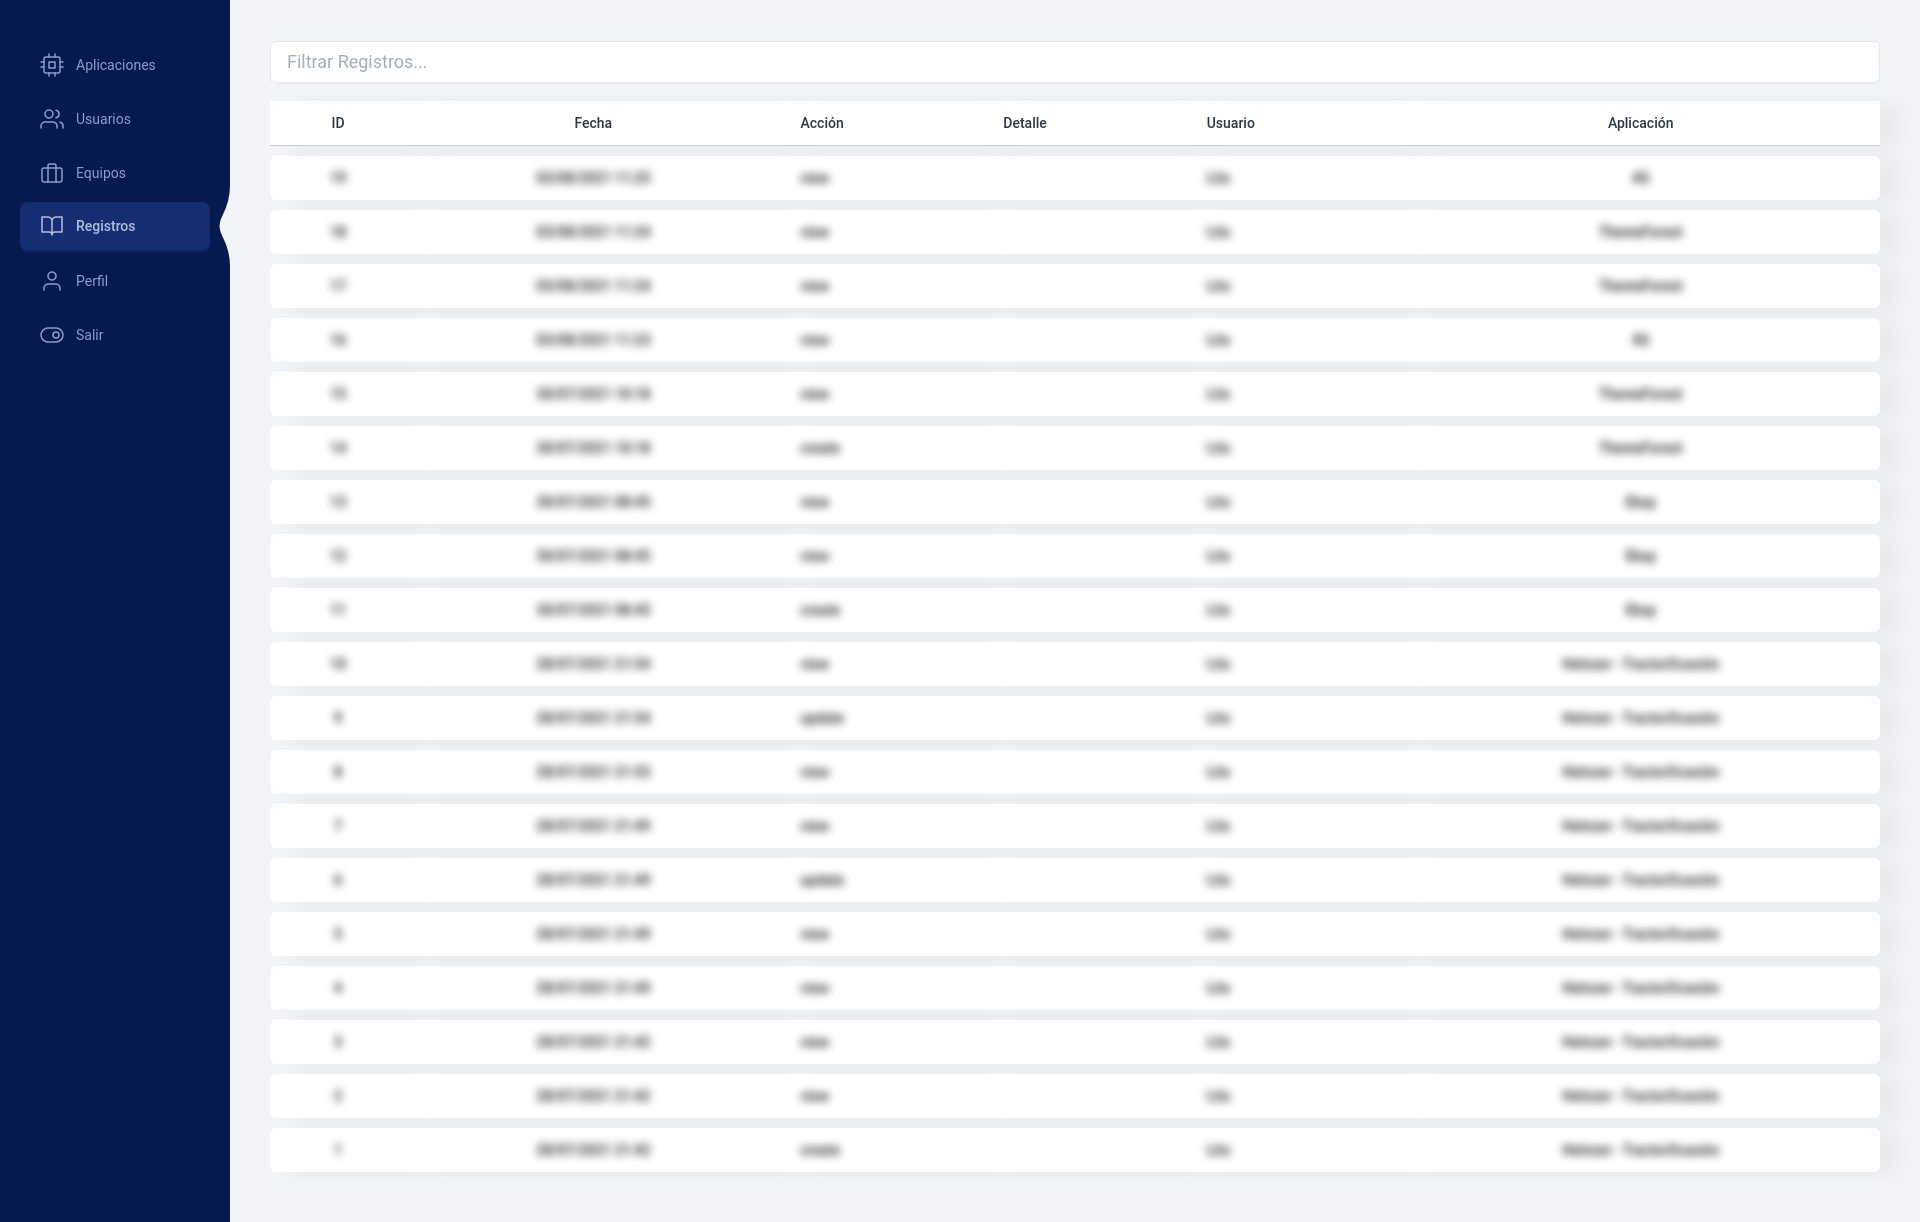
Task: Click the Salir toggle icon
Action: click(52, 335)
